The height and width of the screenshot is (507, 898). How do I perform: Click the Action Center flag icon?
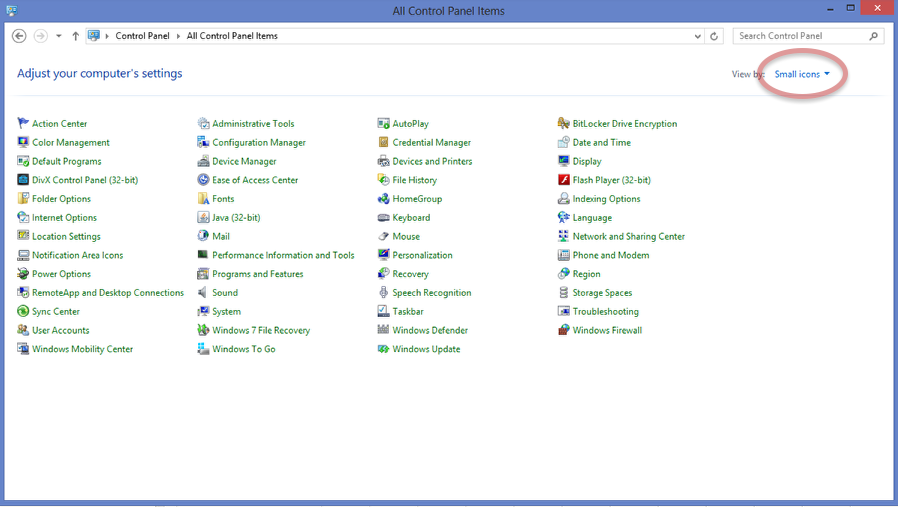[23, 123]
